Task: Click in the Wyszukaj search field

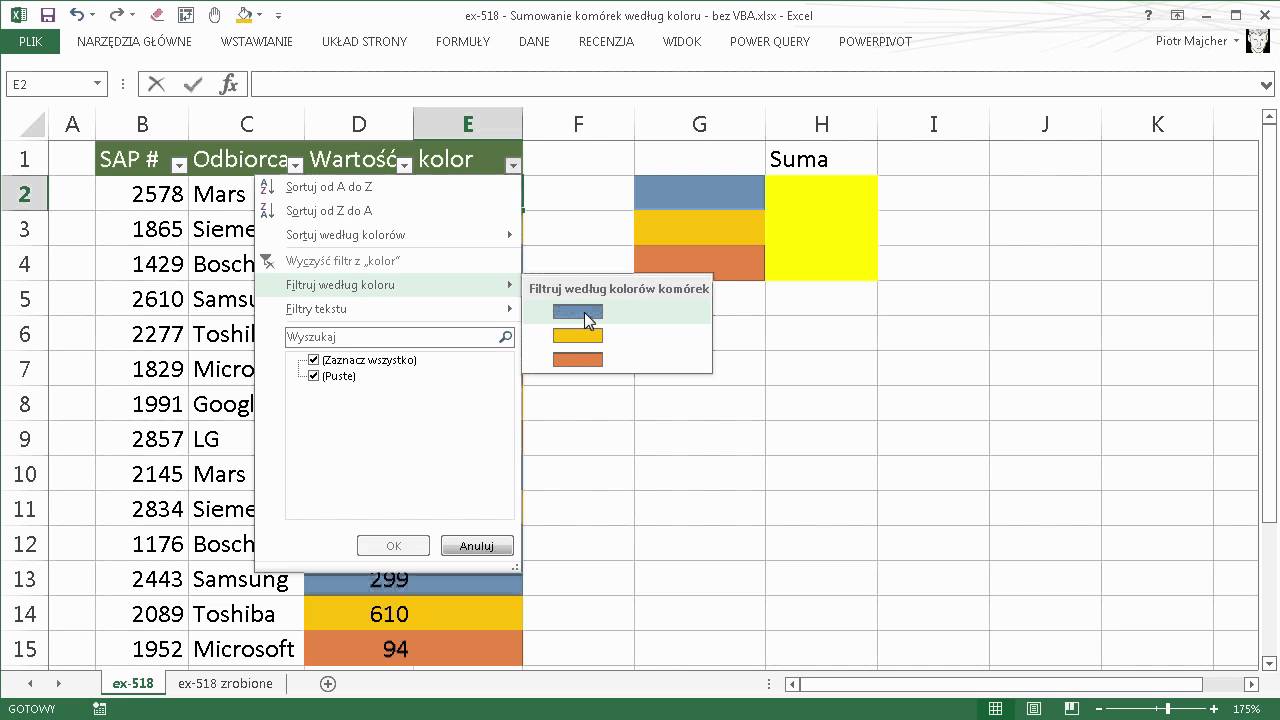Action: pos(390,337)
